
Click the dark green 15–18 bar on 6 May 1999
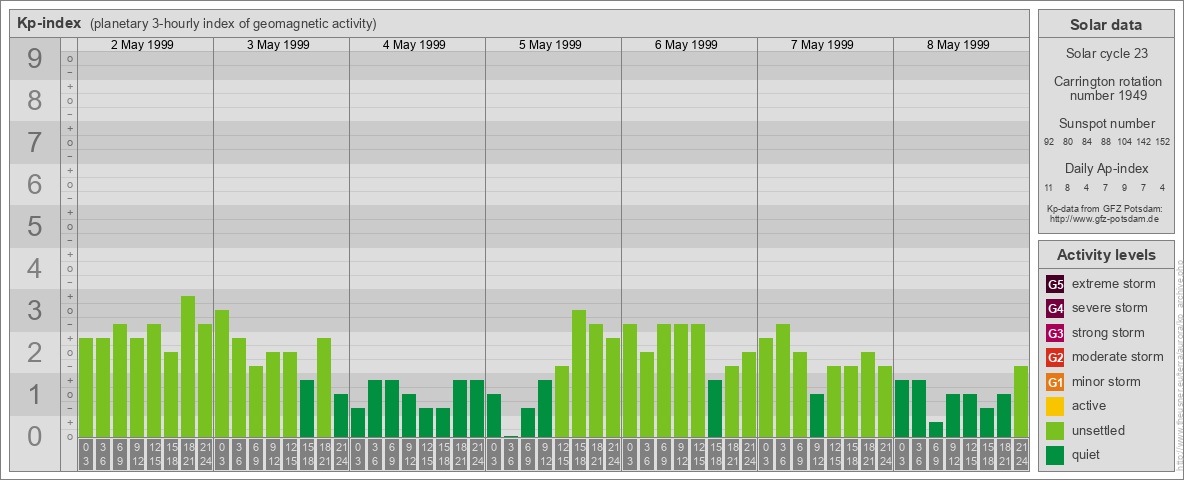click(715, 408)
